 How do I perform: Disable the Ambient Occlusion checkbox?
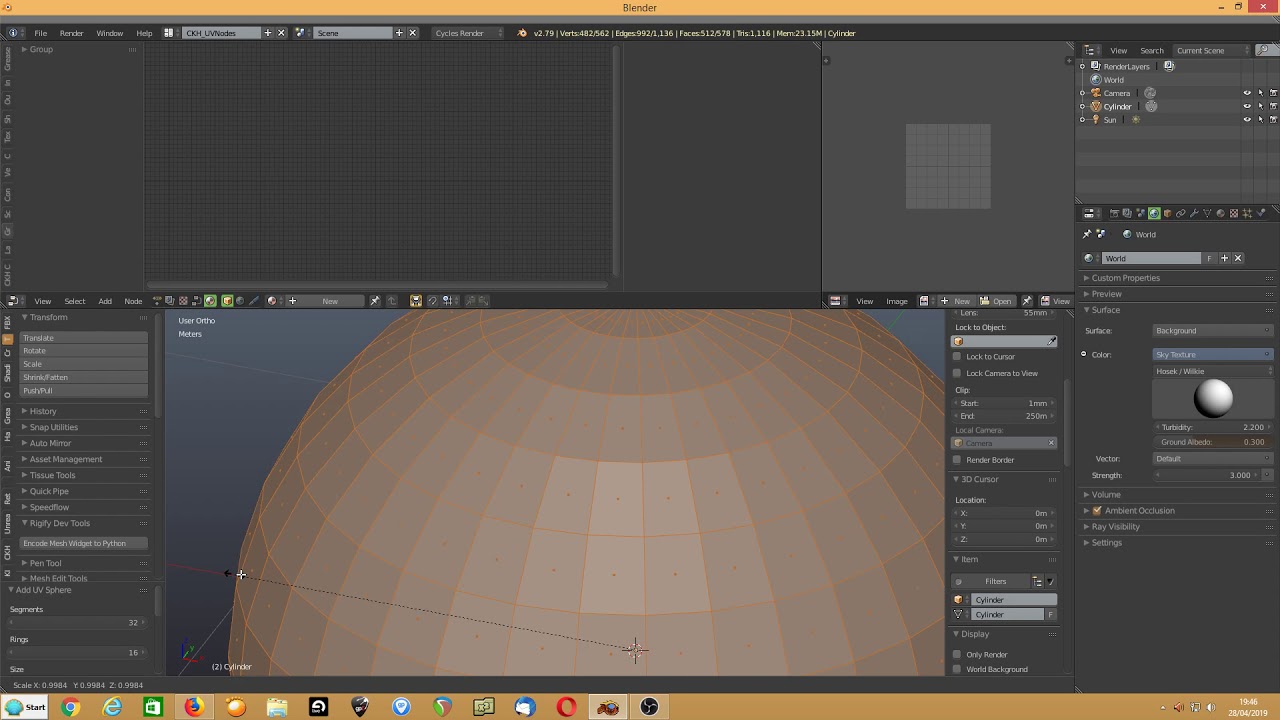click(x=1097, y=511)
